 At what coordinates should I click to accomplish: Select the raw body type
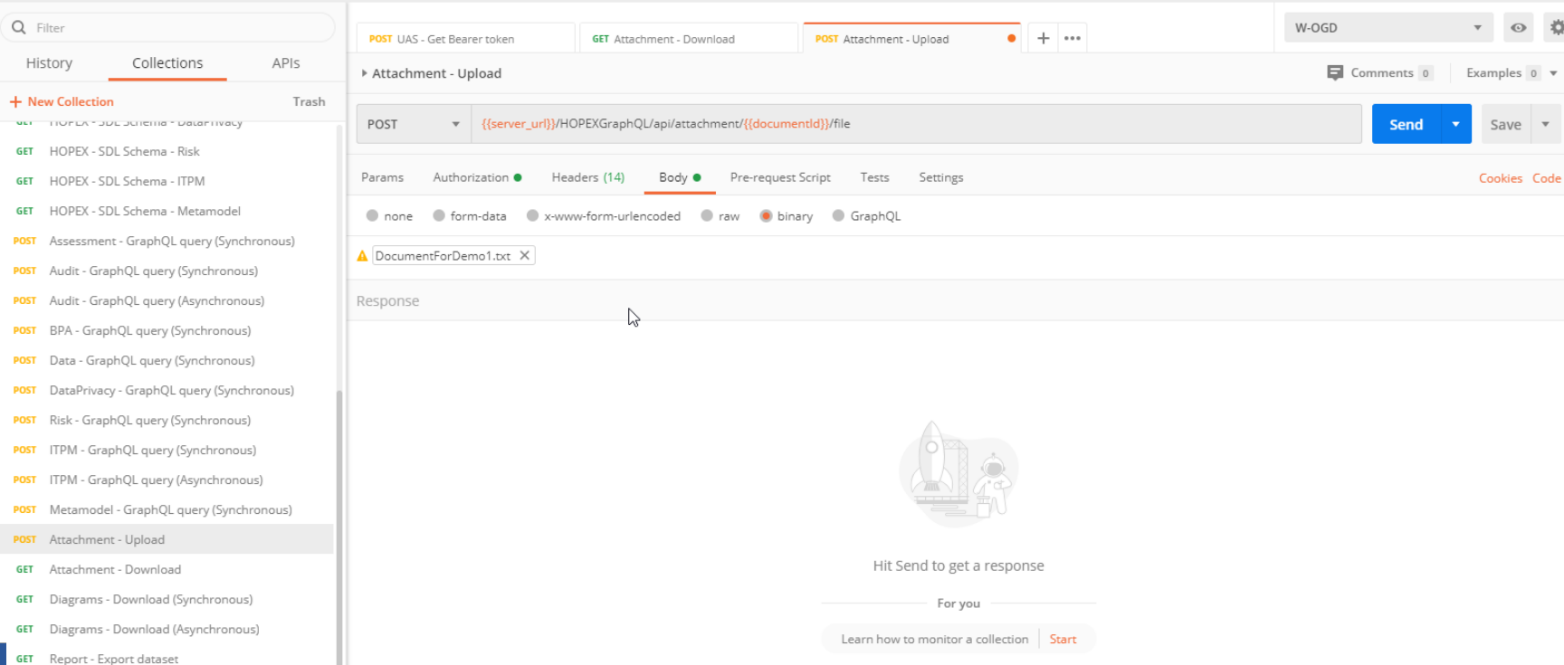[x=707, y=216]
